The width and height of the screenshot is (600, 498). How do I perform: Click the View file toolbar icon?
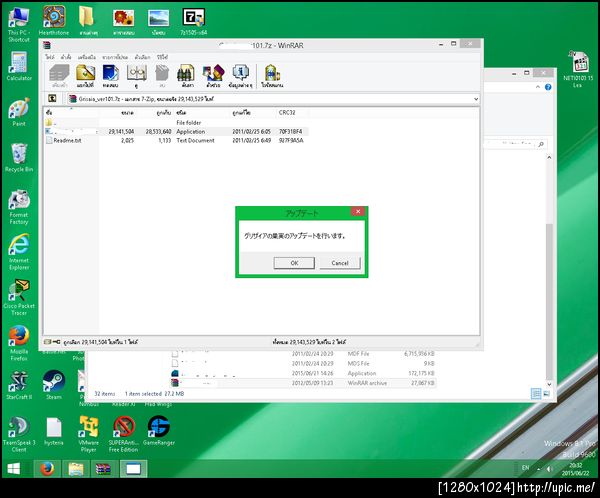coord(137,76)
